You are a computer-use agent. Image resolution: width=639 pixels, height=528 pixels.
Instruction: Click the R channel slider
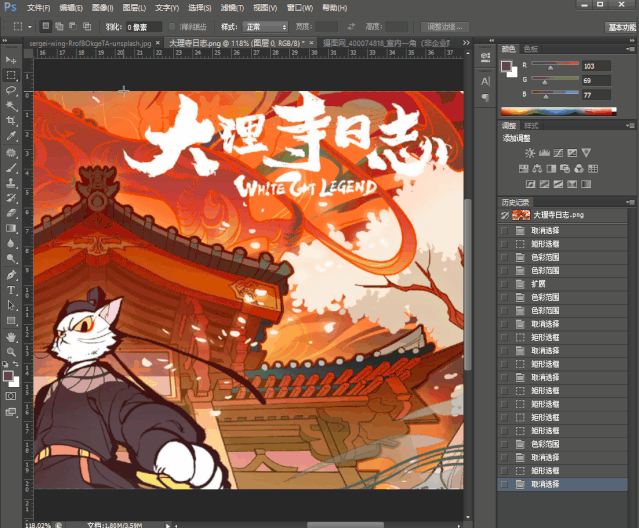[x=555, y=65]
